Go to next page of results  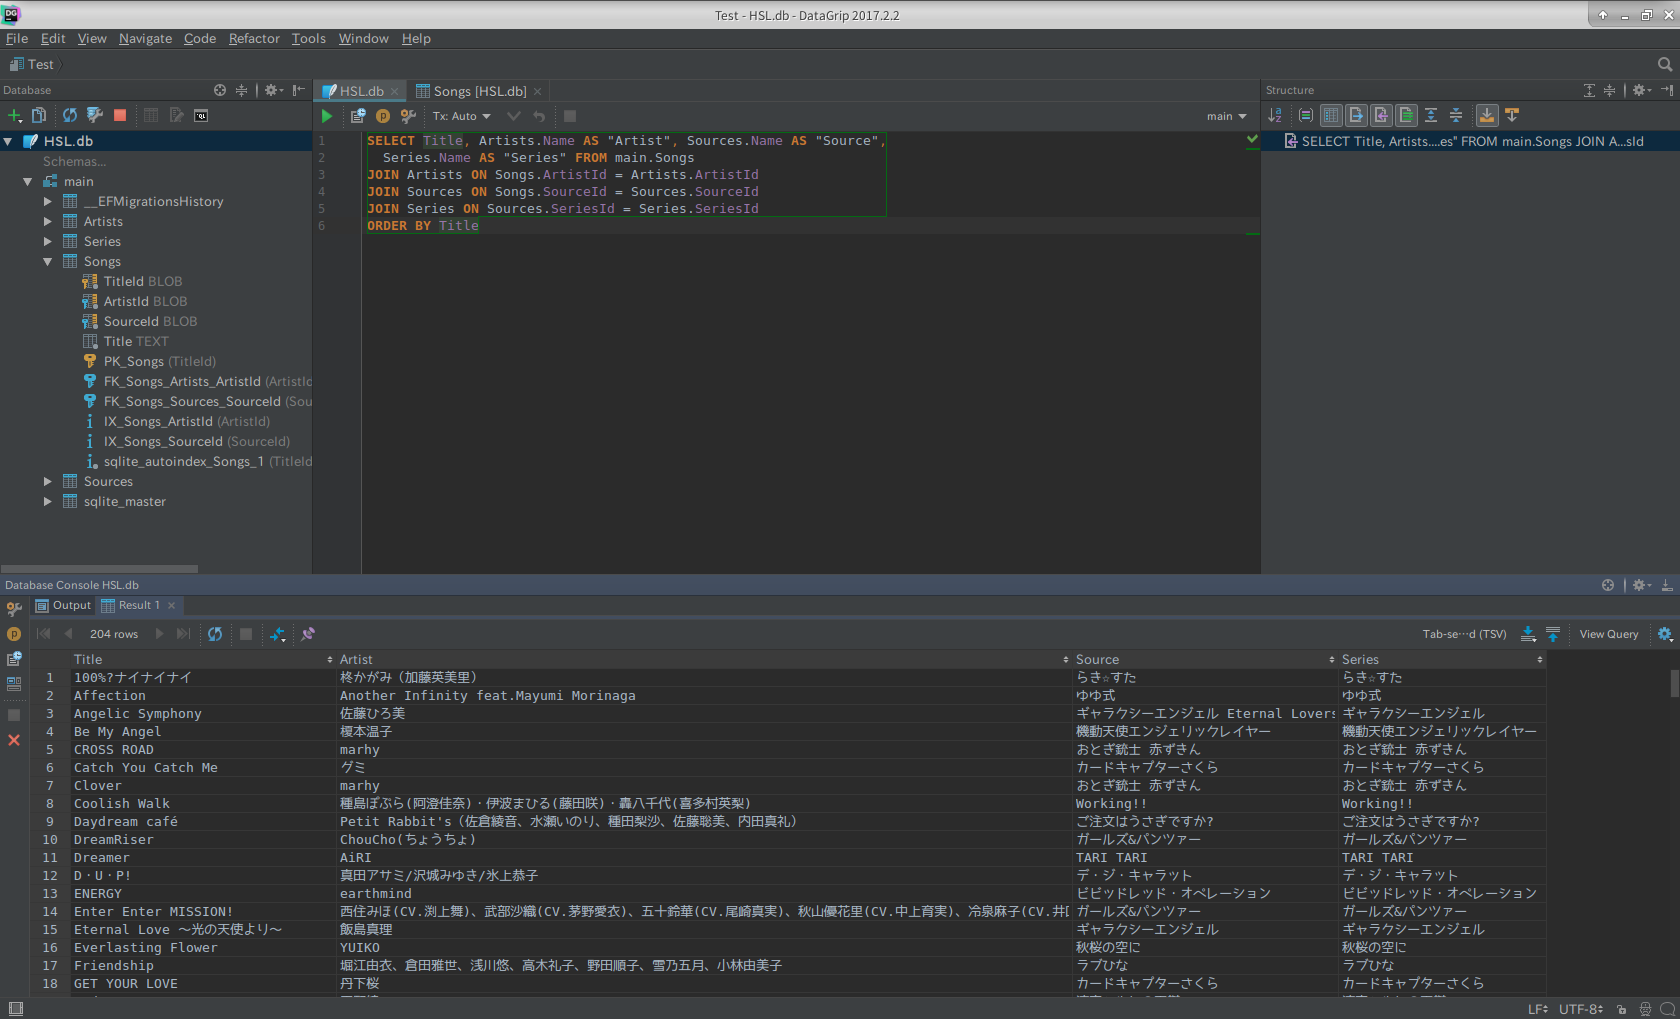point(159,634)
